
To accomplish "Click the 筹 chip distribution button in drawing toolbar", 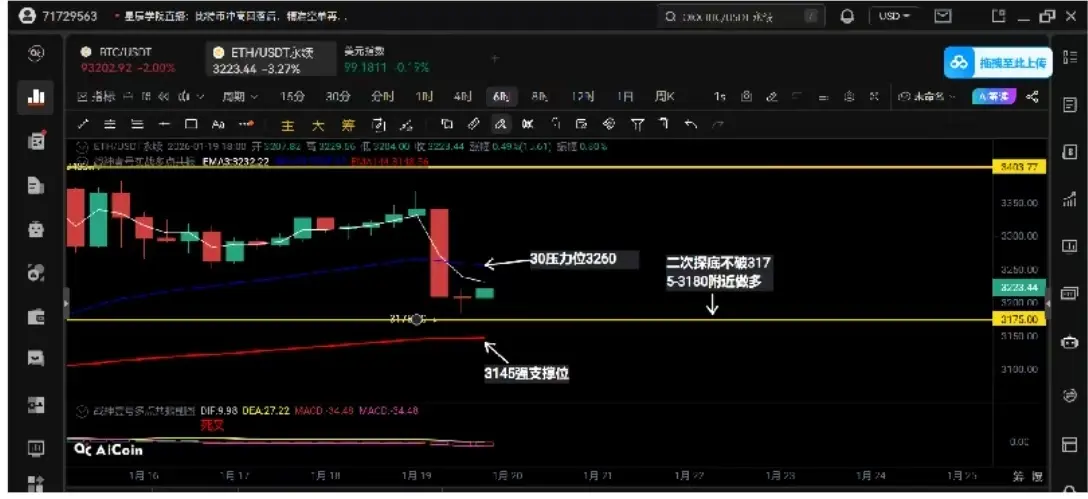I will (348, 126).
